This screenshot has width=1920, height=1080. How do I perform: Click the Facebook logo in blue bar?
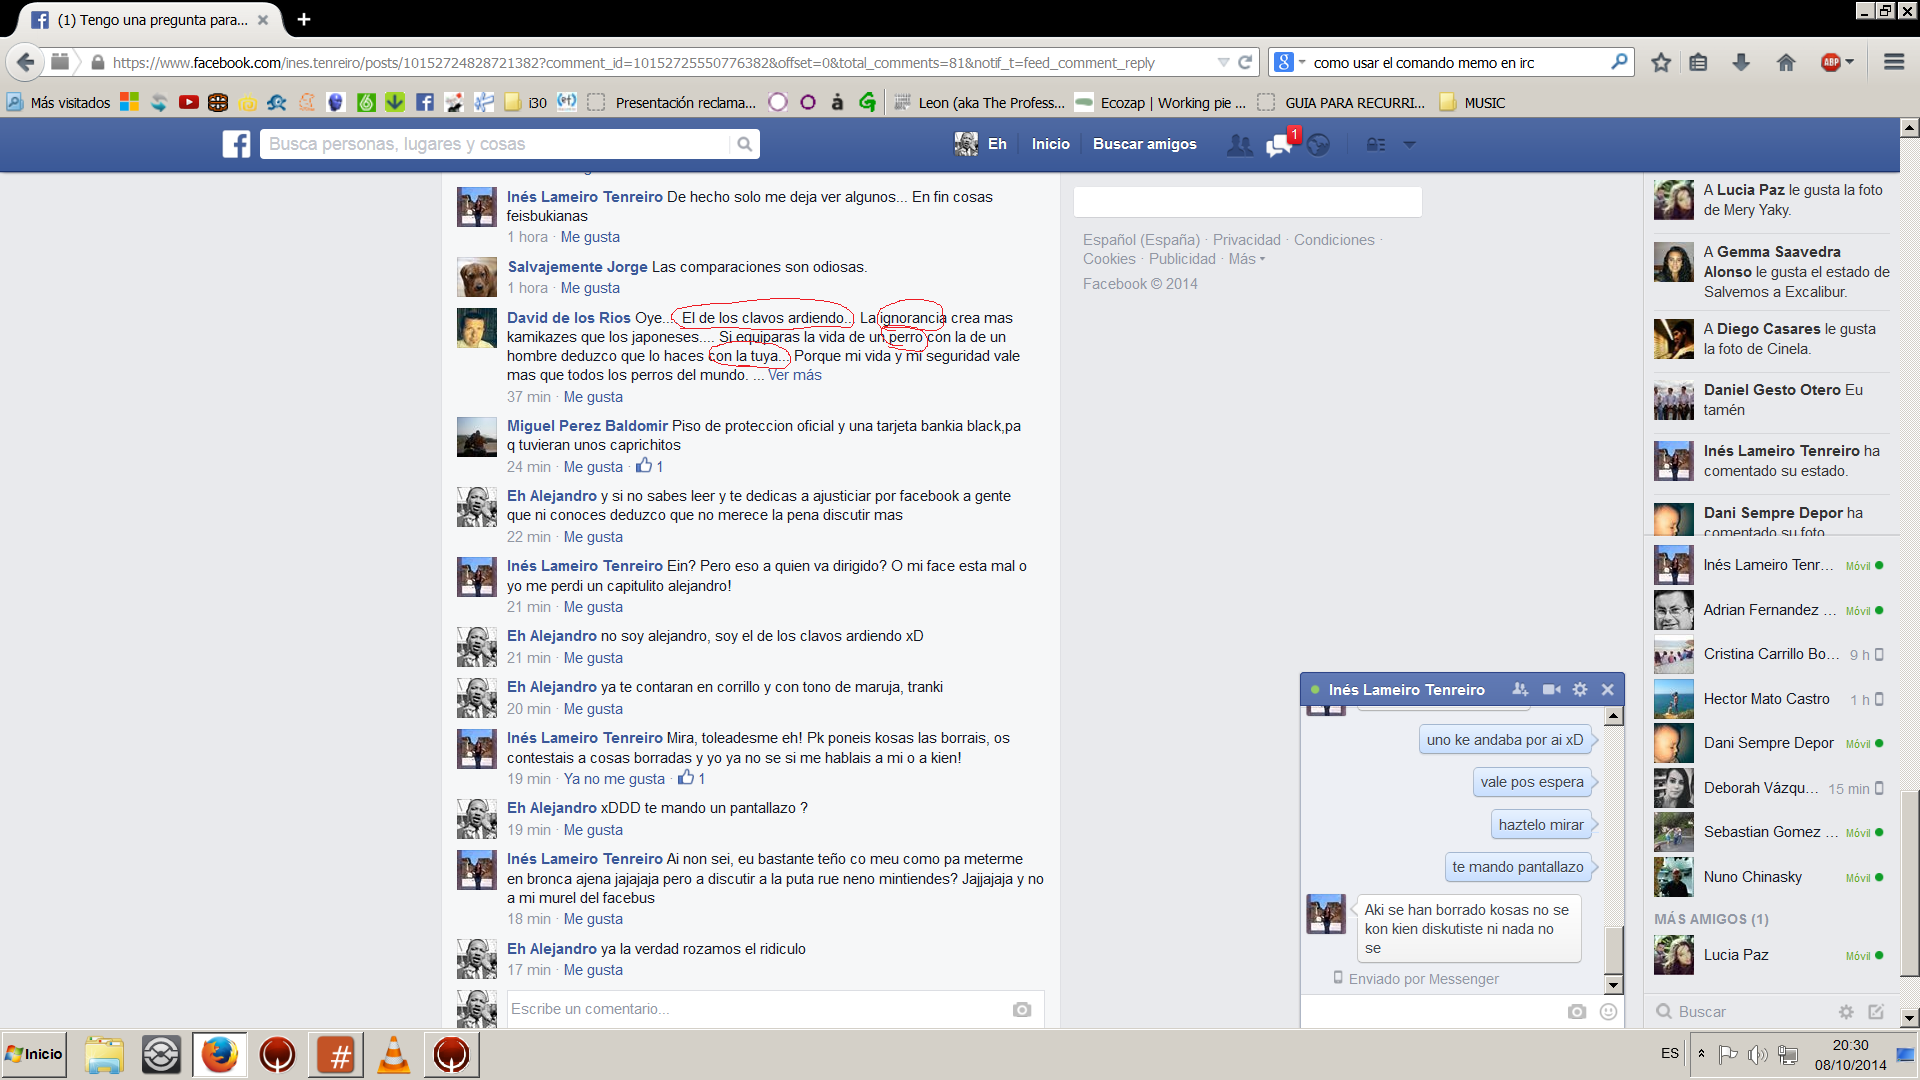point(236,144)
